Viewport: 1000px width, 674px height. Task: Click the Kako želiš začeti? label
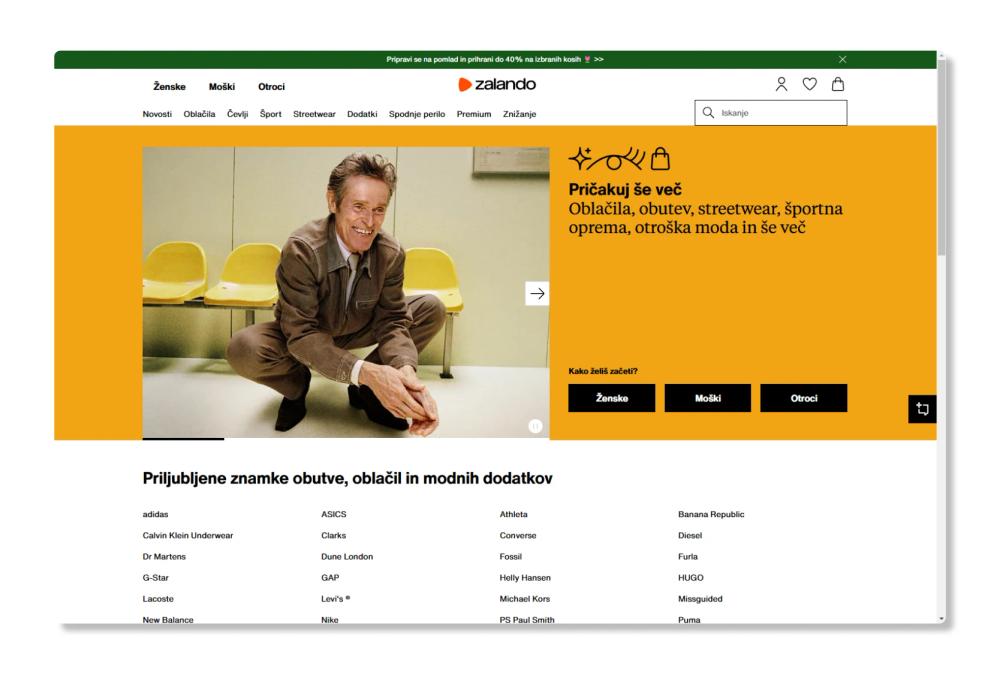603,370
